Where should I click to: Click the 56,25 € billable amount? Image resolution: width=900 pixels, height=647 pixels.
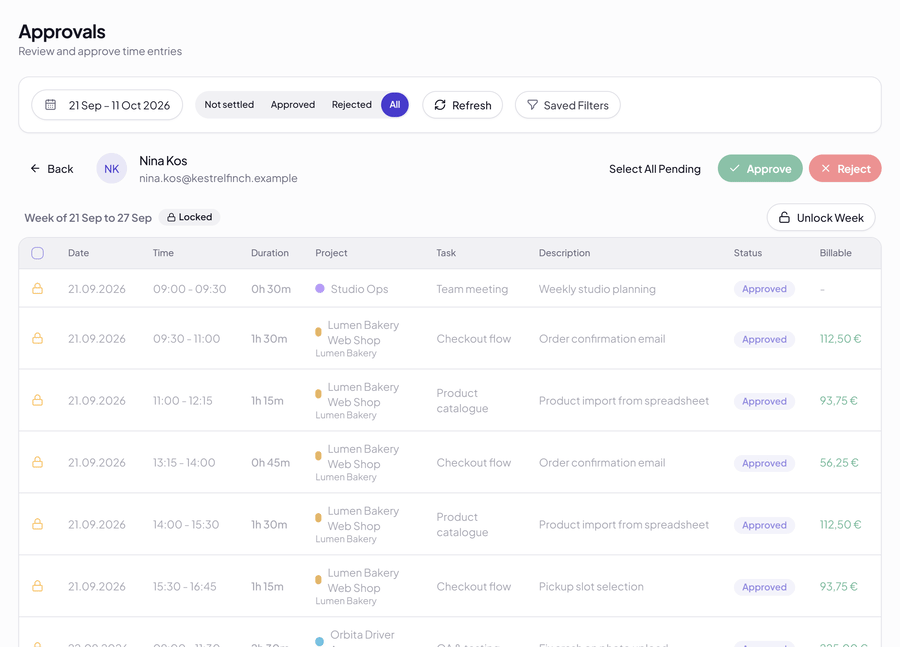[x=839, y=462]
